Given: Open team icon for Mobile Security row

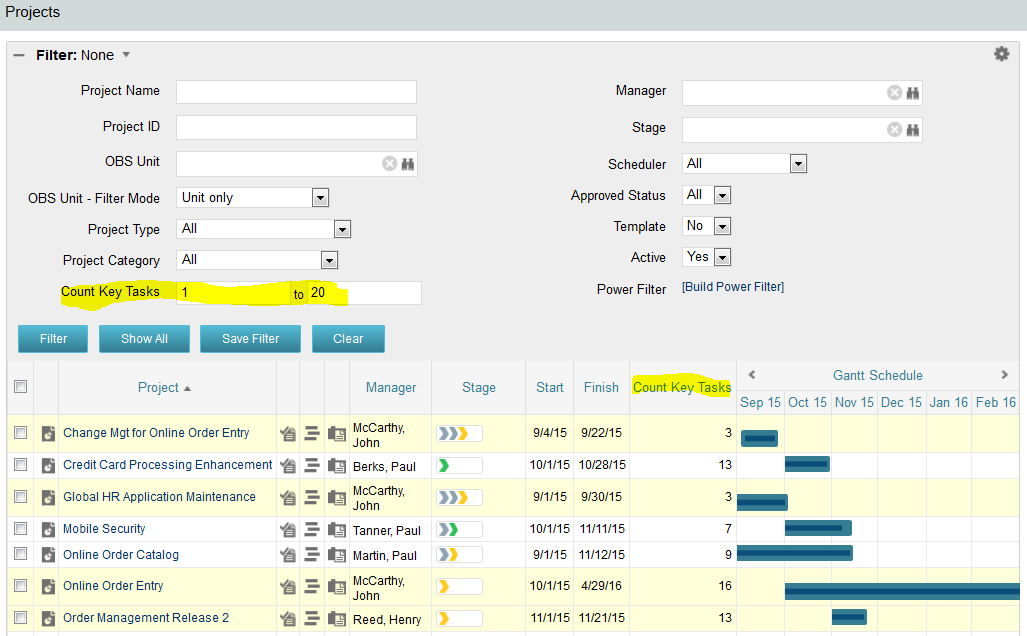Looking at the screenshot, I should [337, 529].
